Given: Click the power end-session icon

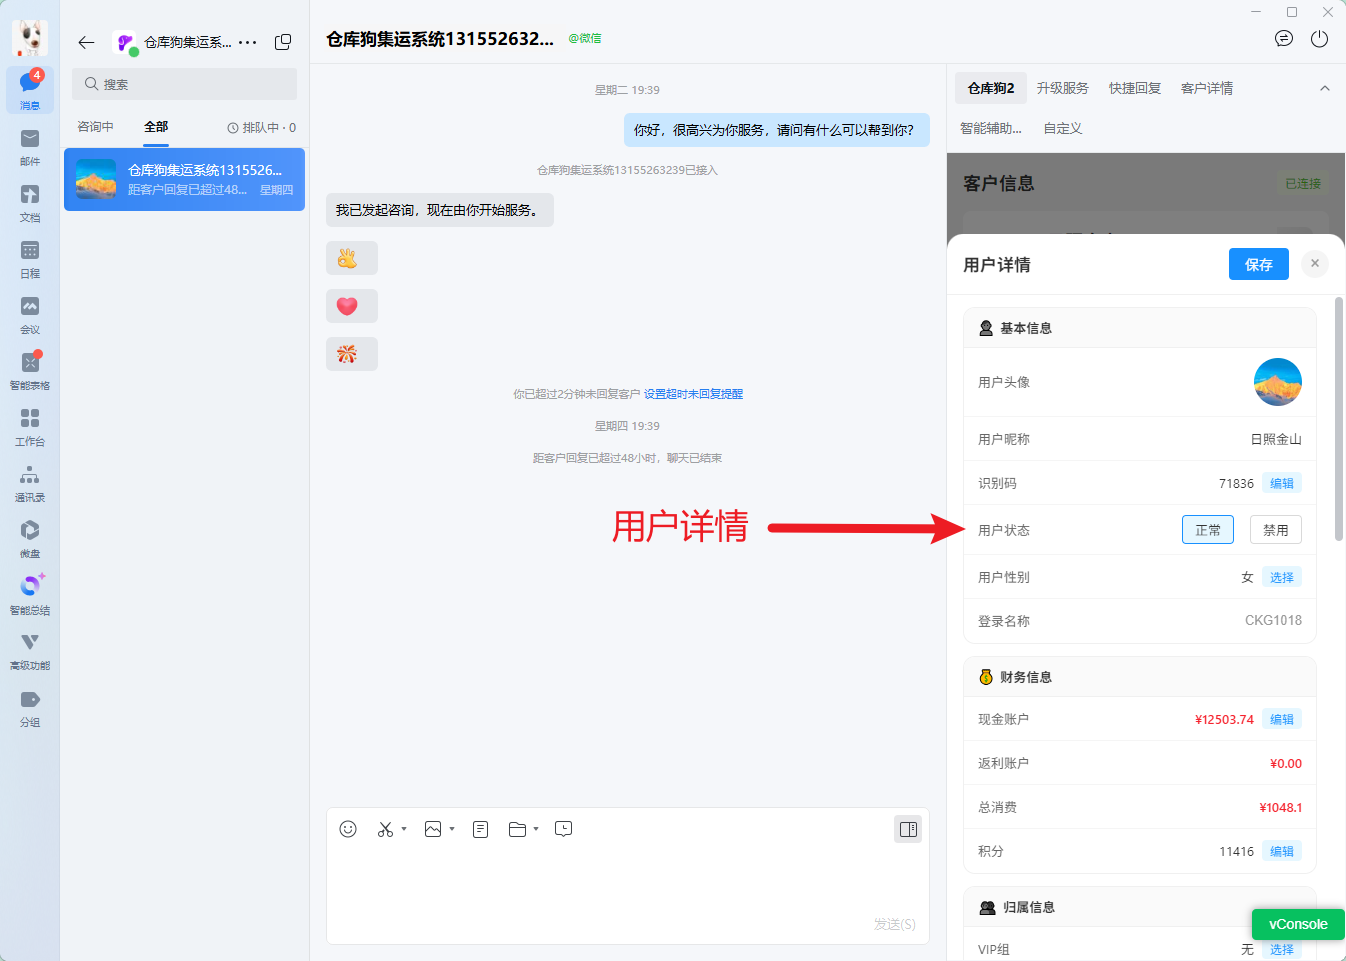Looking at the screenshot, I should point(1320,39).
